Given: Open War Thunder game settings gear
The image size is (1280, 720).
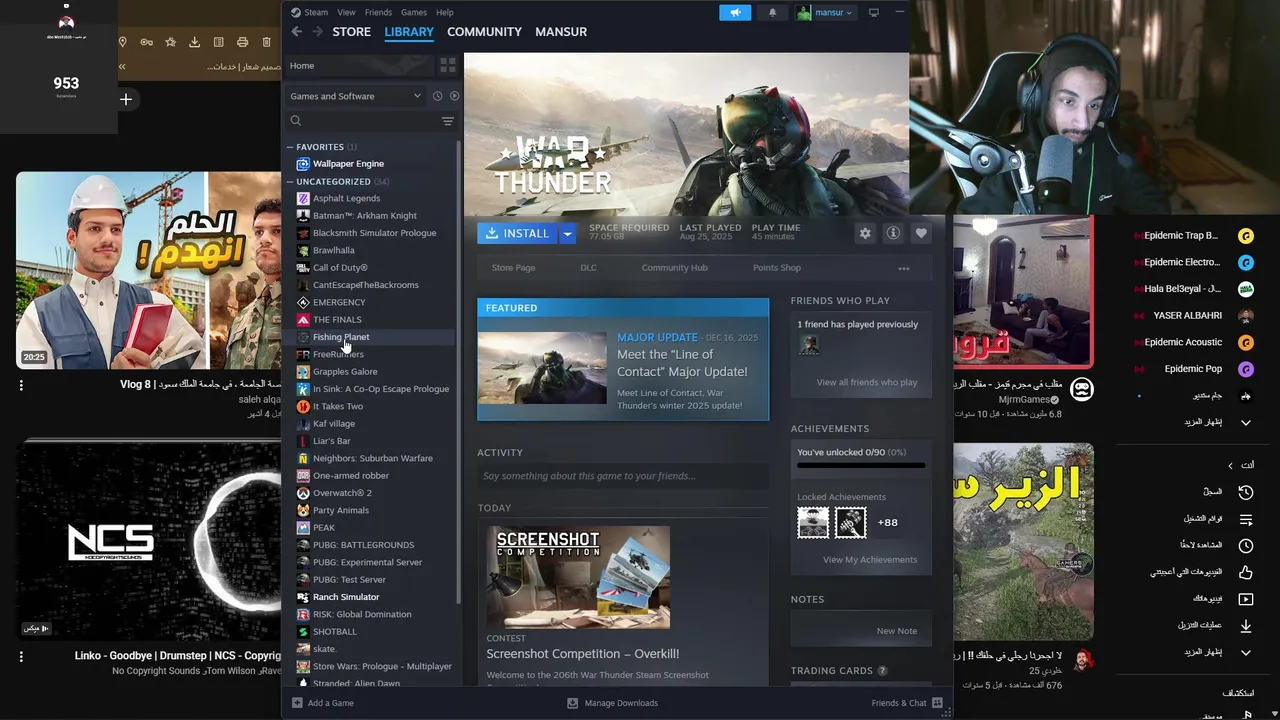Looking at the screenshot, I should (x=865, y=233).
